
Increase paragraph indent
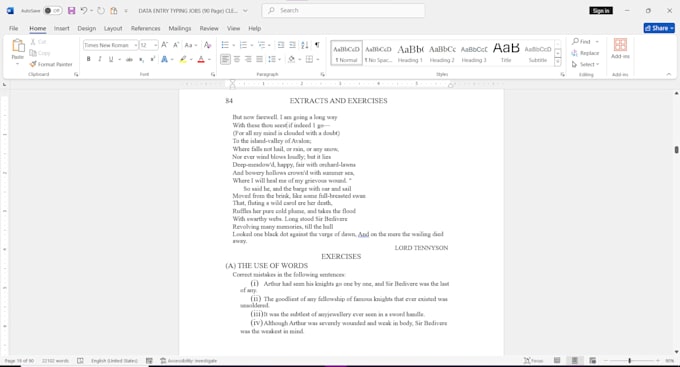pyautogui.click(x=292, y=45)
